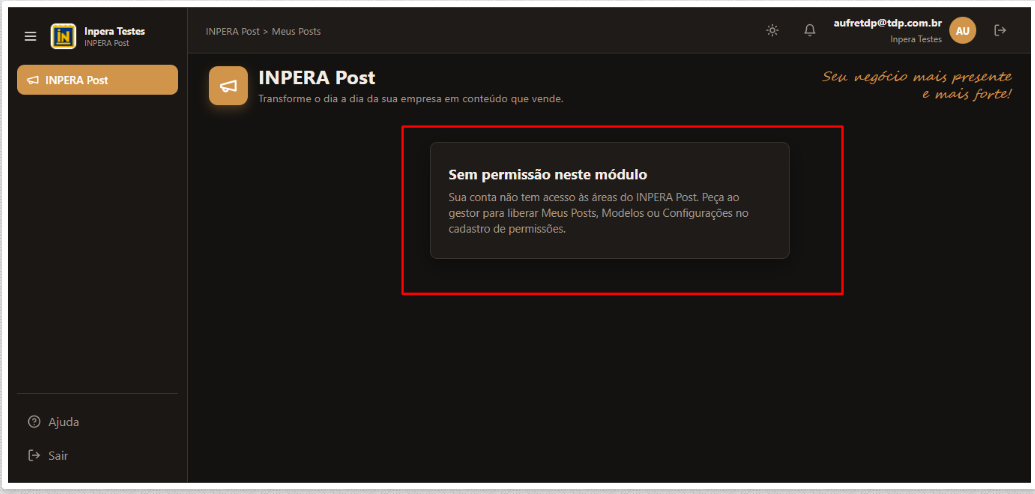This screenshot has width=1035, height=494.
Task: Click the aufretdp@tdp.com.br account email
Action: [x=888, y=22]
